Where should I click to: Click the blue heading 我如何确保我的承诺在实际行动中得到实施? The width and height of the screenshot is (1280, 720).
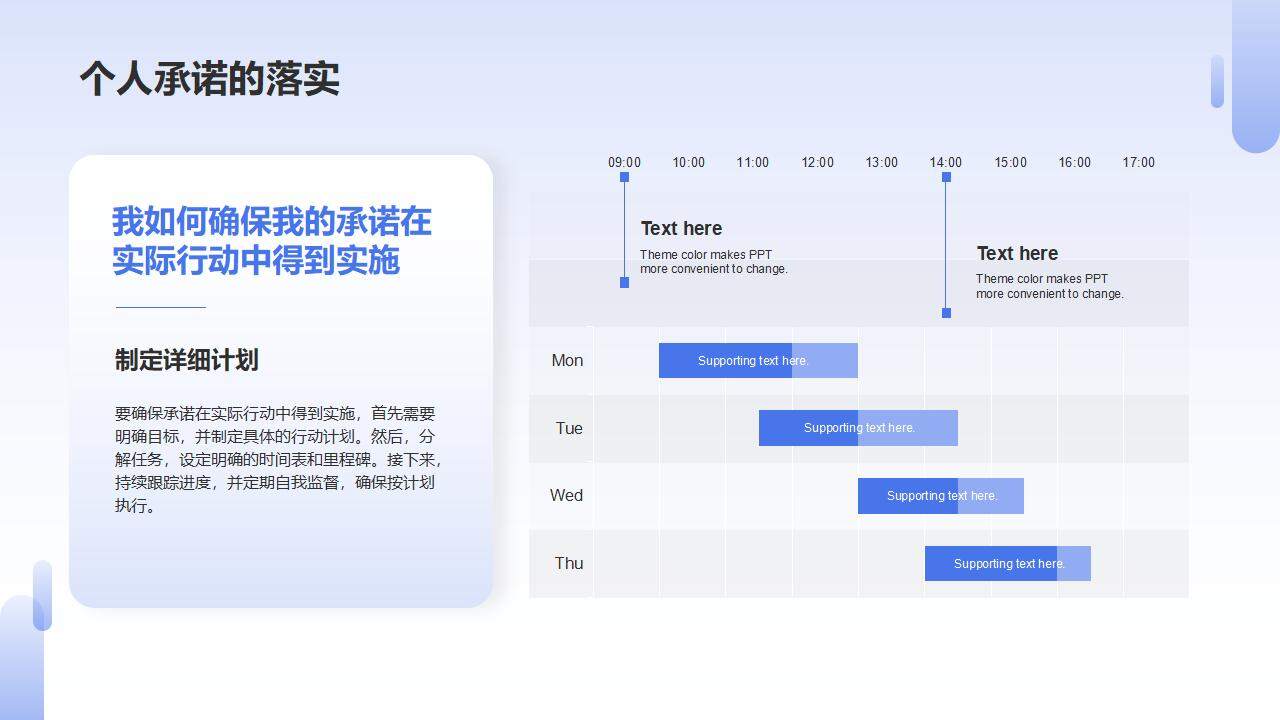pos(272,241)
